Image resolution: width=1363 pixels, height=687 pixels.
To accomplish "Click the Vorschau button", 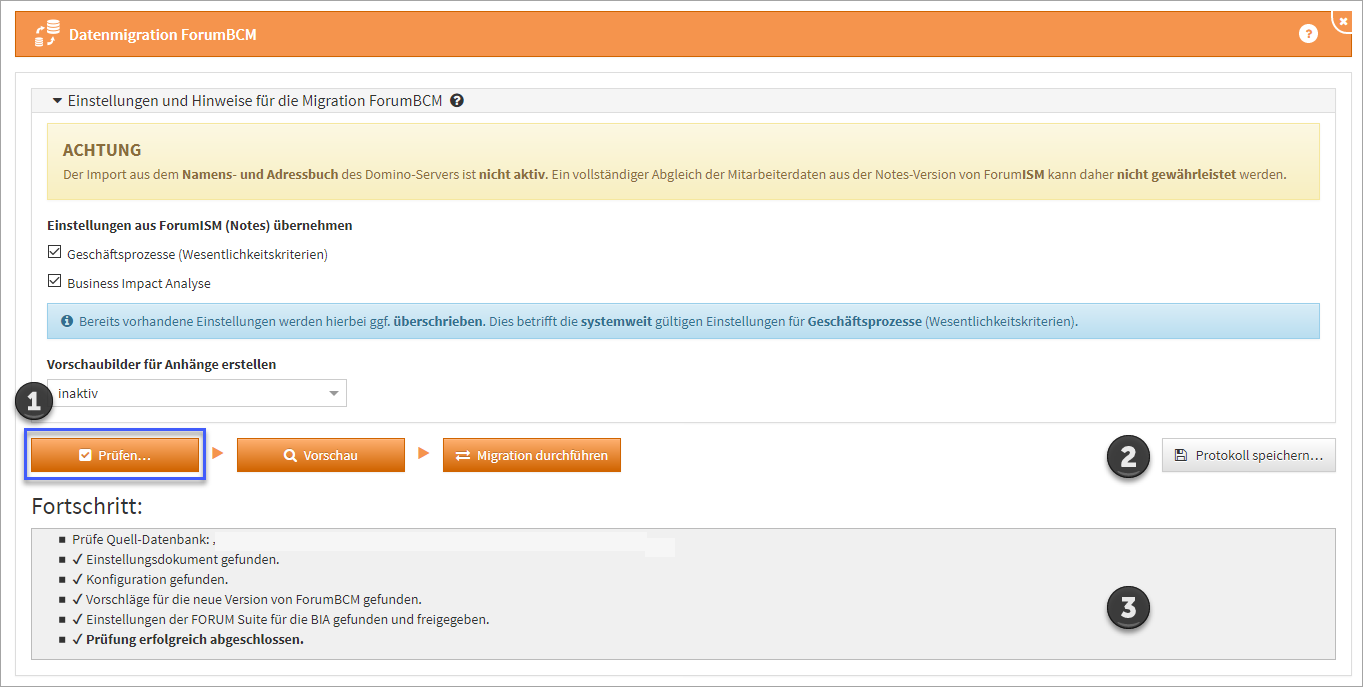I will (x=321, y=455).
